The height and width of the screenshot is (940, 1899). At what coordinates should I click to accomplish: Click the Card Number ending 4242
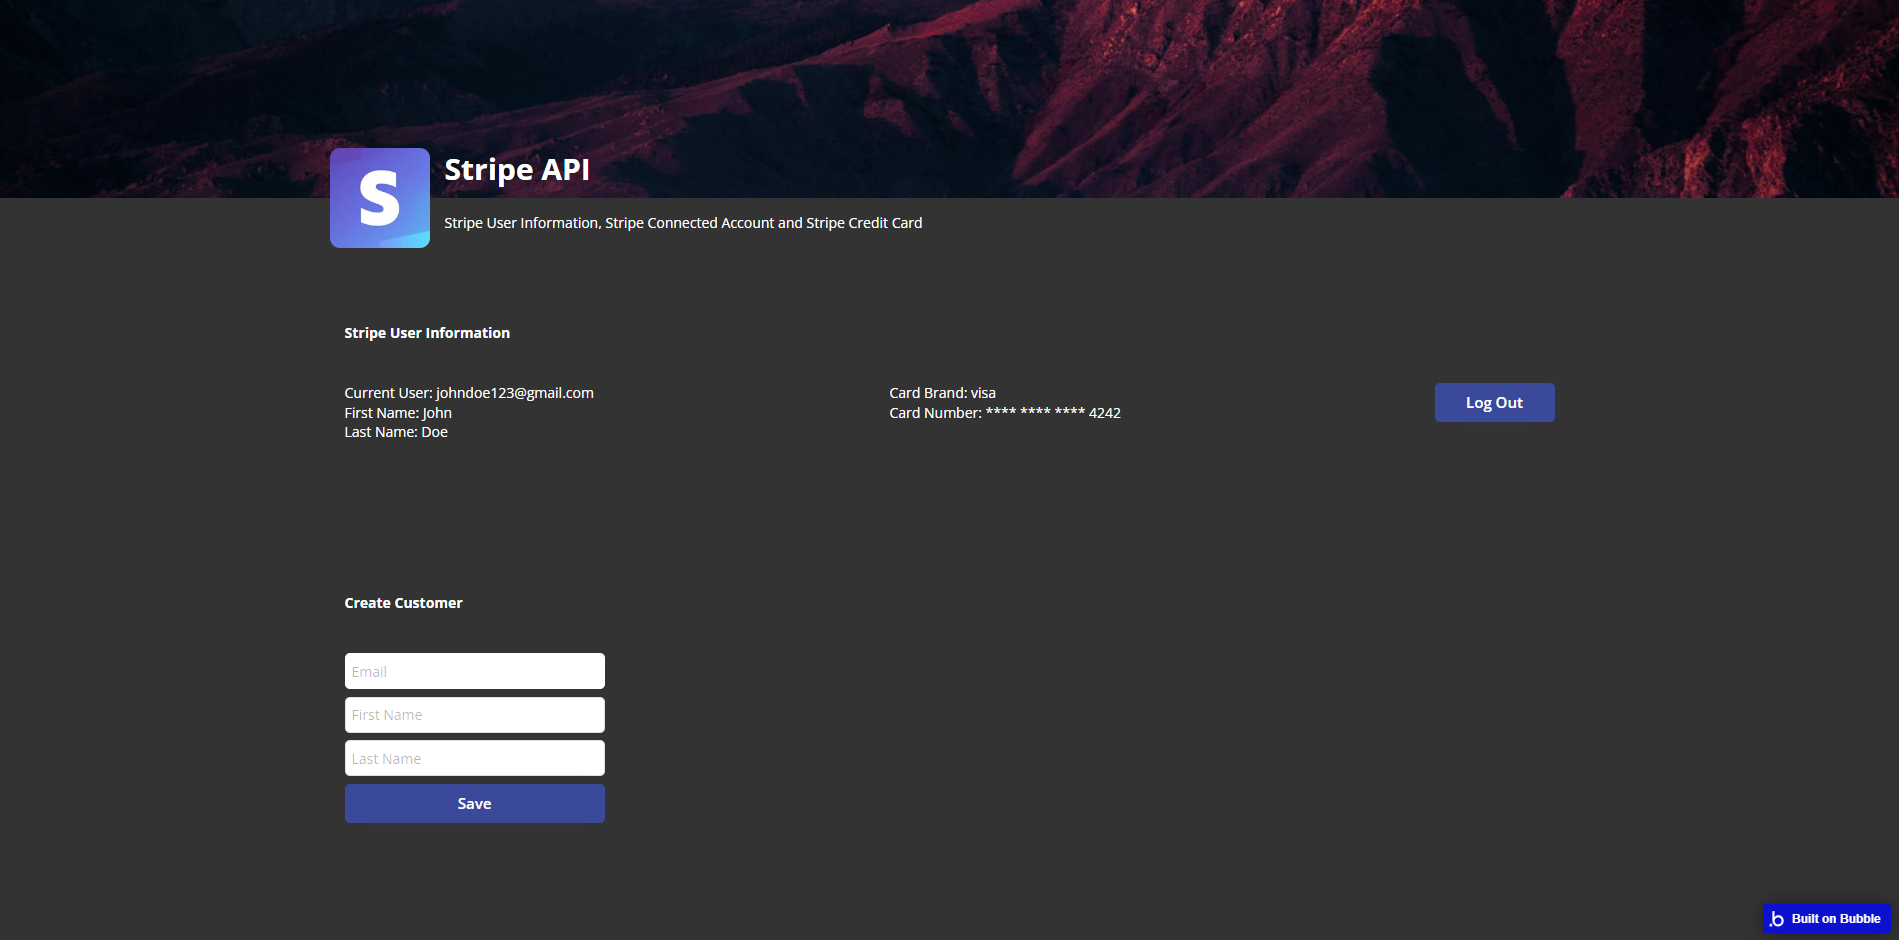1005,413
